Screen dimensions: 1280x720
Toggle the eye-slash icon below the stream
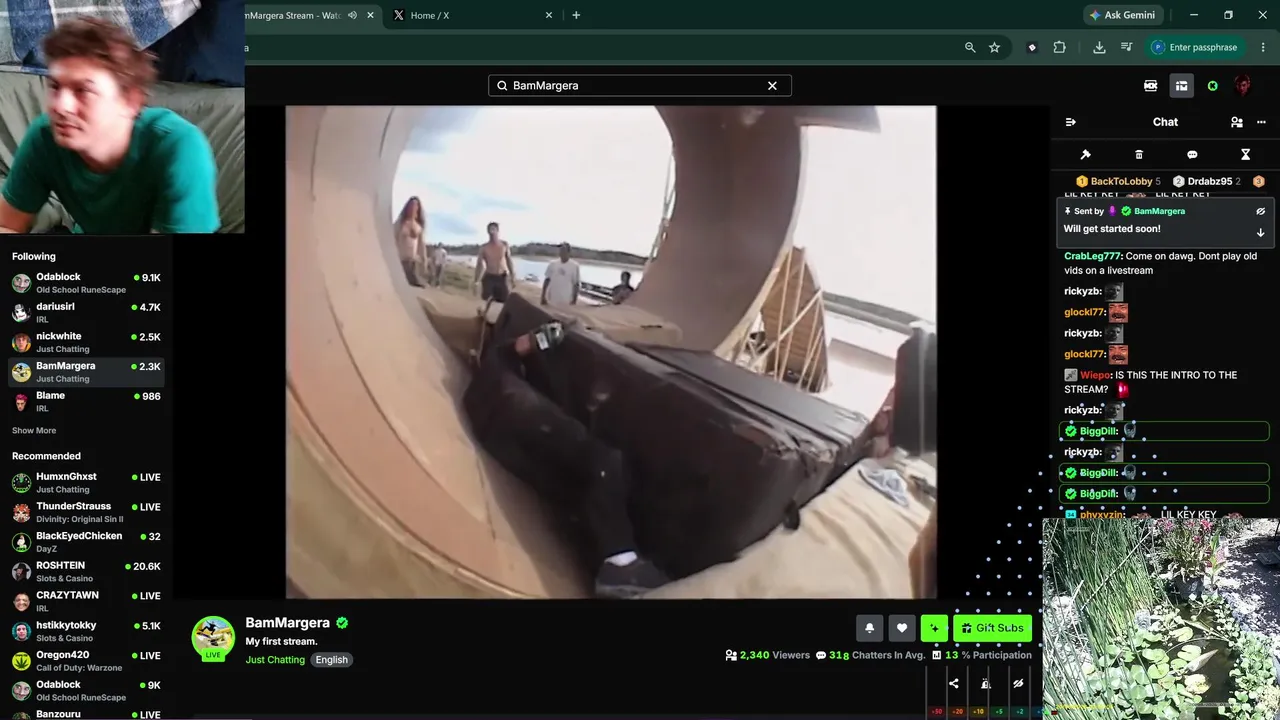click(1018, 684)
